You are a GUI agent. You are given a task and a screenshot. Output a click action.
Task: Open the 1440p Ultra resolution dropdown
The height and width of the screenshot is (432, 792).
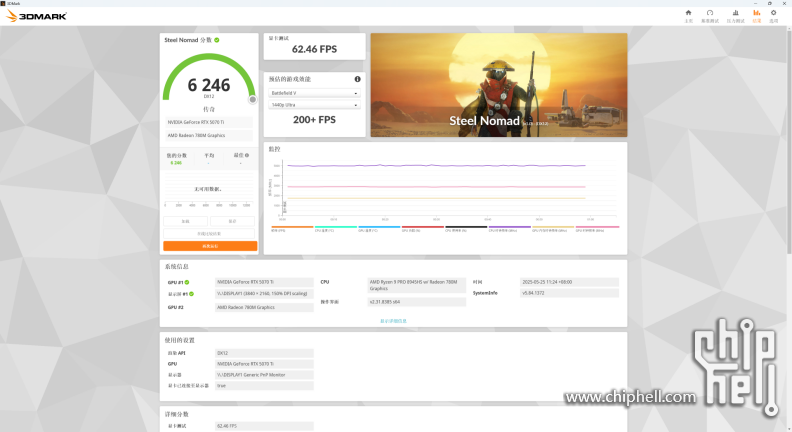coord(314,105)
